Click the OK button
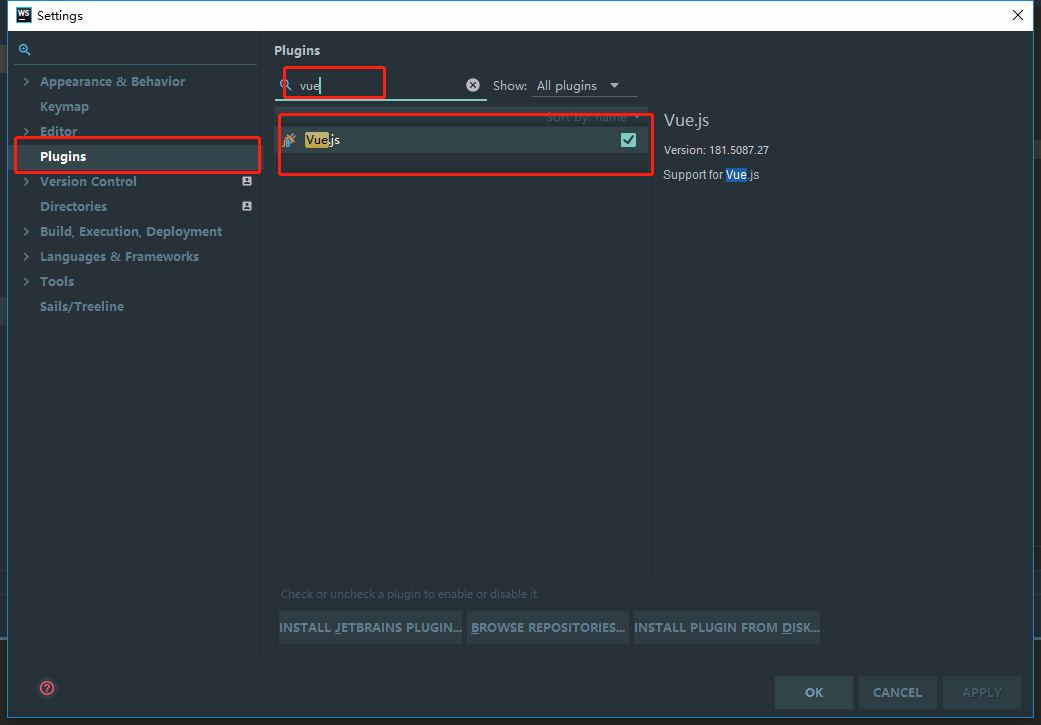Viewport: 1041px width, 725px height. tap(814, 692)
